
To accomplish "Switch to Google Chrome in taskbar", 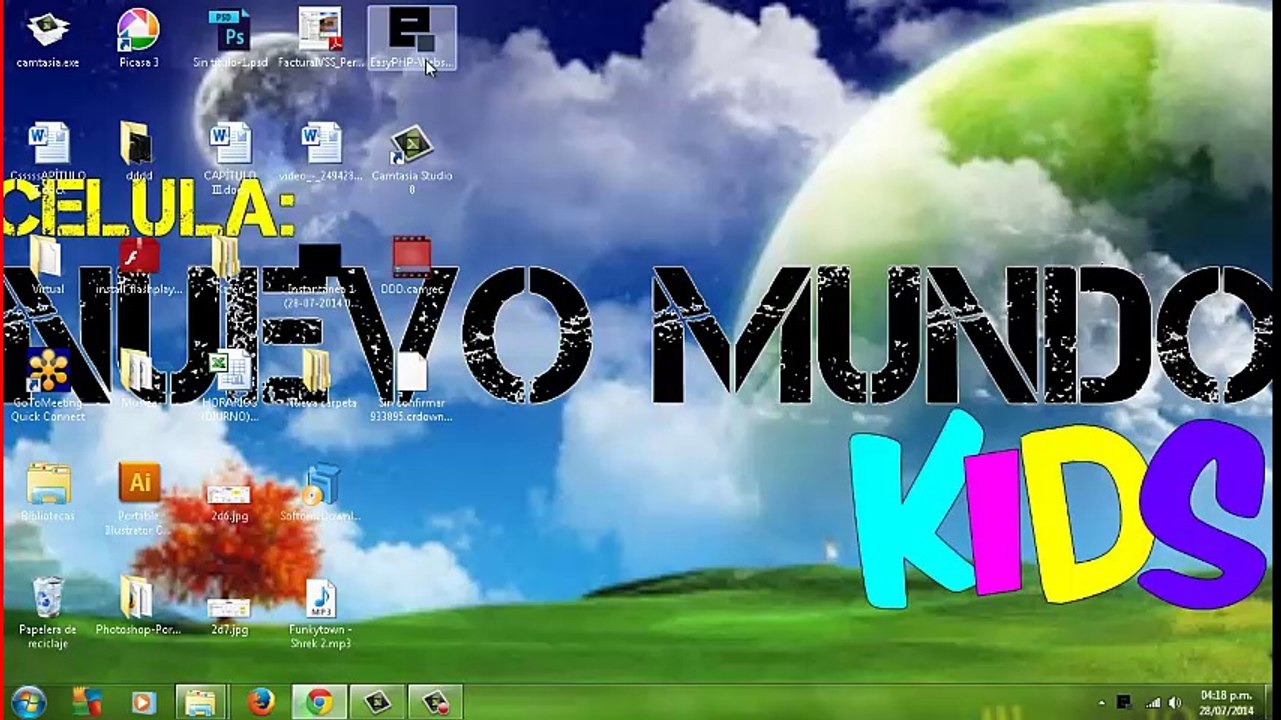I will pyautogui.click(x=319, y=702).
